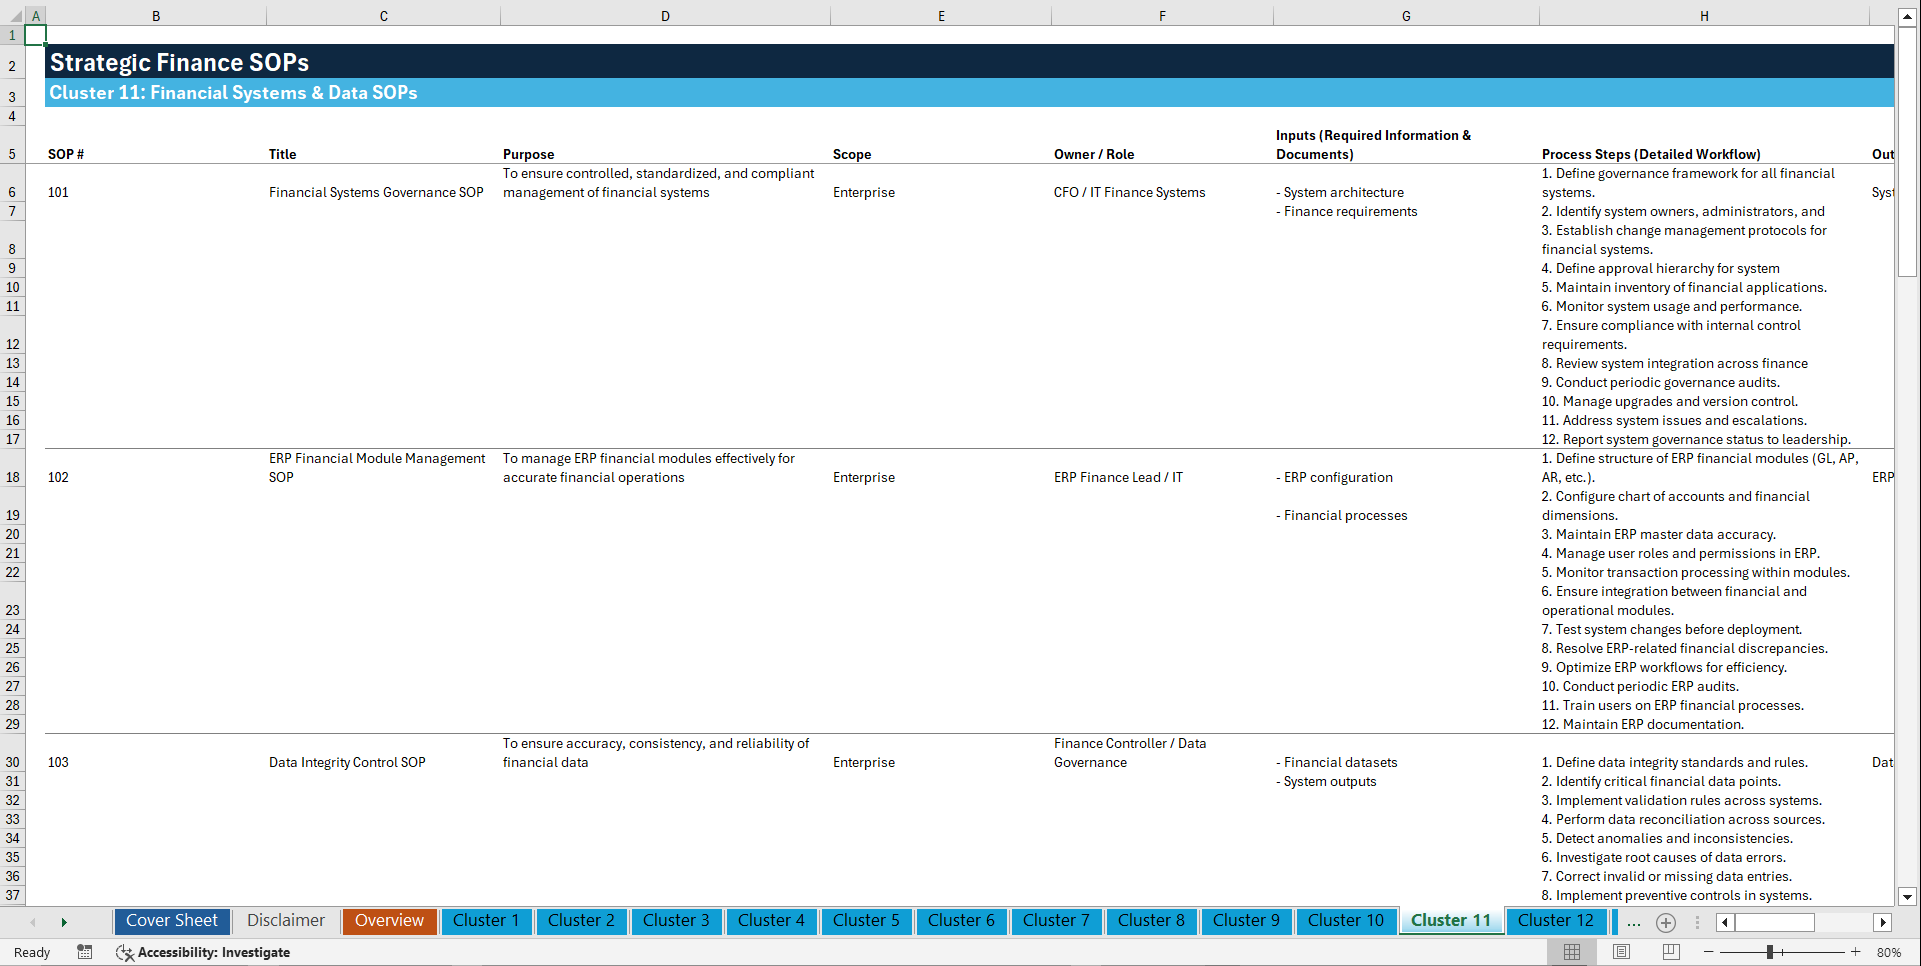The height and width of the screenshot is (966, 1921).
Task: Run the Accessibility: Investigate check
Action: point(204,952)
